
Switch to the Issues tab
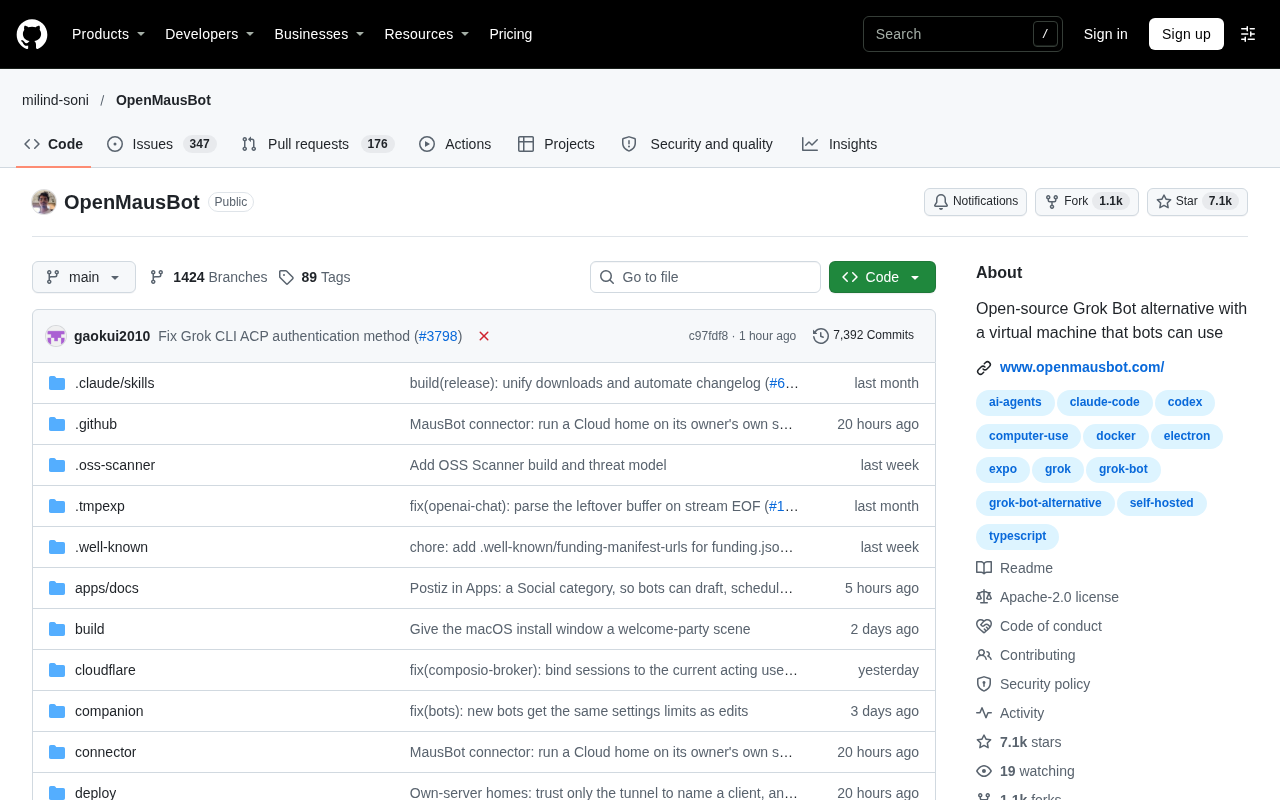[161, 144]
